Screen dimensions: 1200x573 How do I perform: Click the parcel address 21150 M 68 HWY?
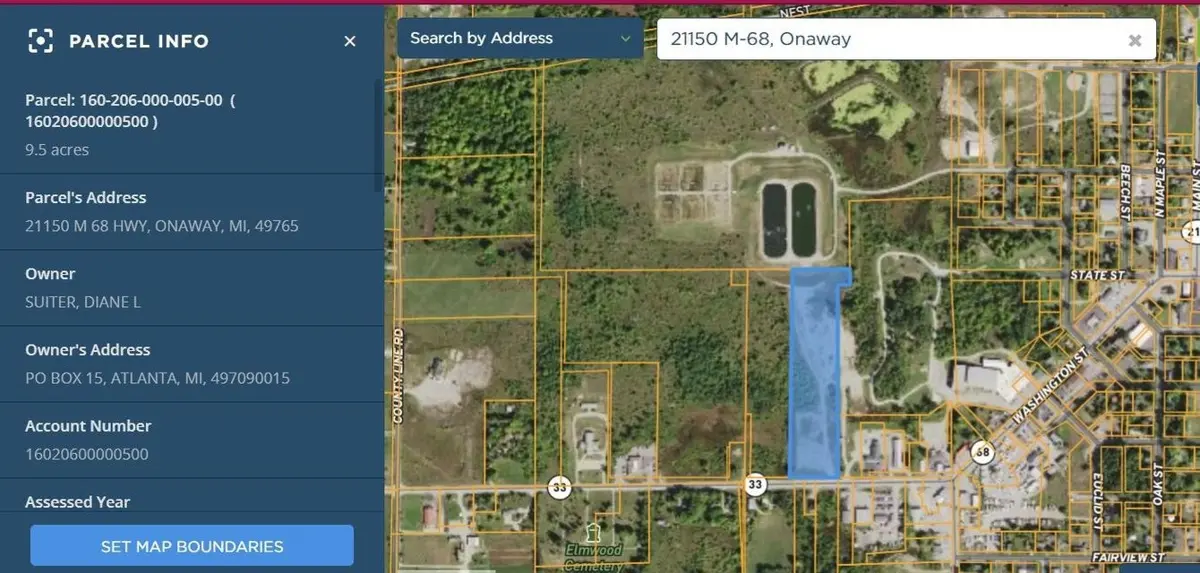point(161,226)
